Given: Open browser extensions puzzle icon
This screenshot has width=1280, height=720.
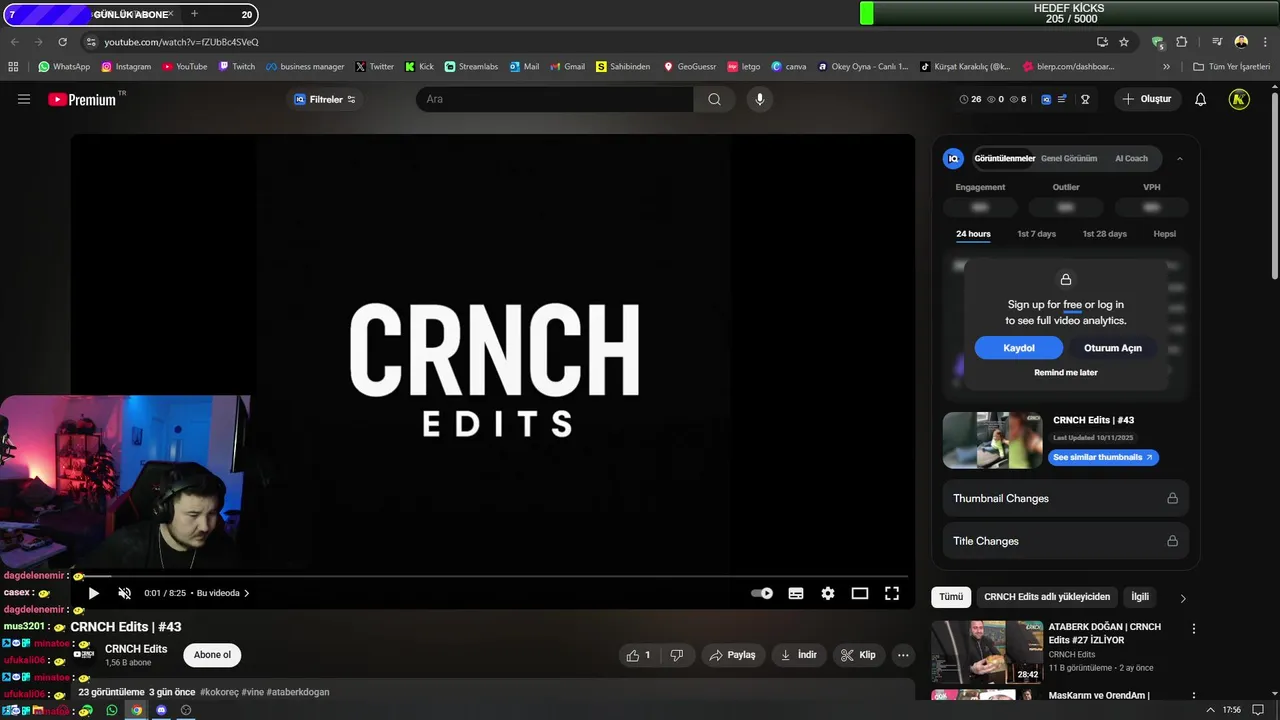Looking at the screenshot, I should pyautogui.click(x=1182, y=42).
